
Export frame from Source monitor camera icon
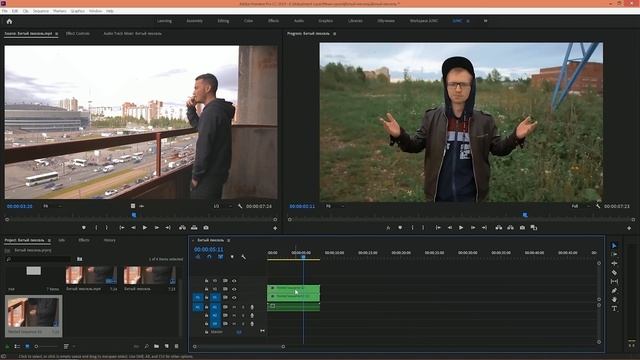click(x=206, y=228)
